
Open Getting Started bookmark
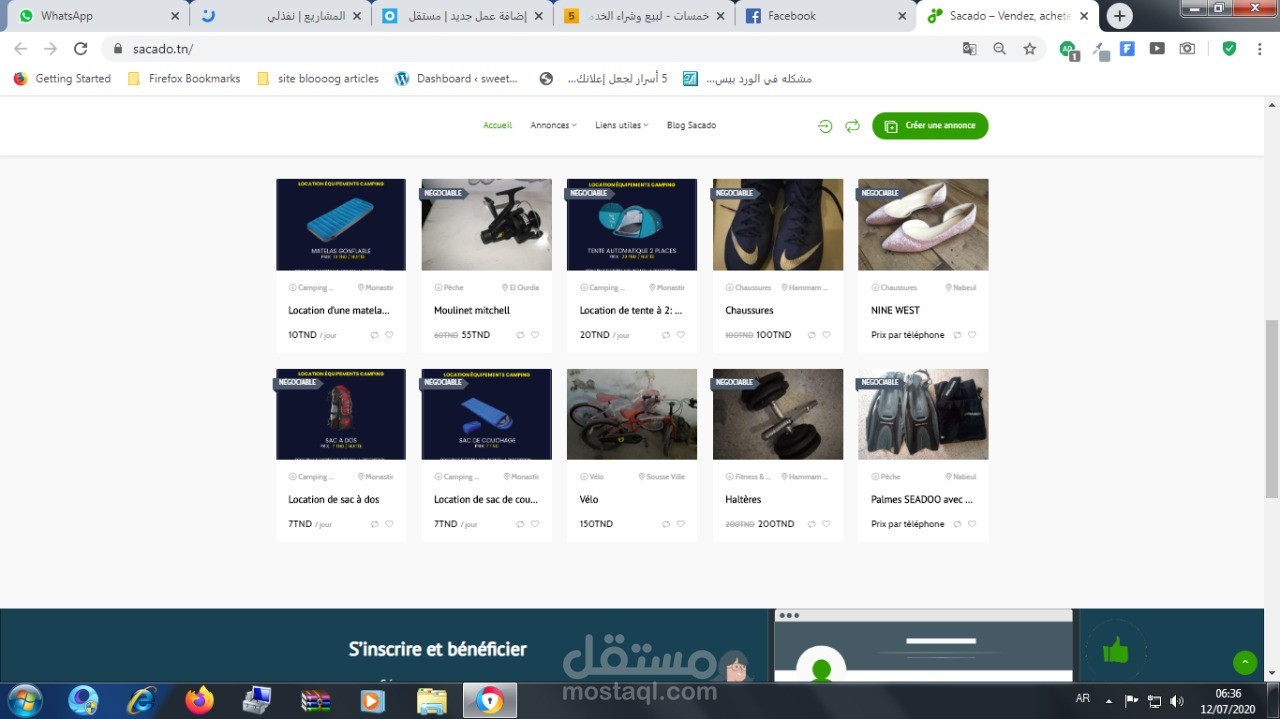tap(62, 78)
